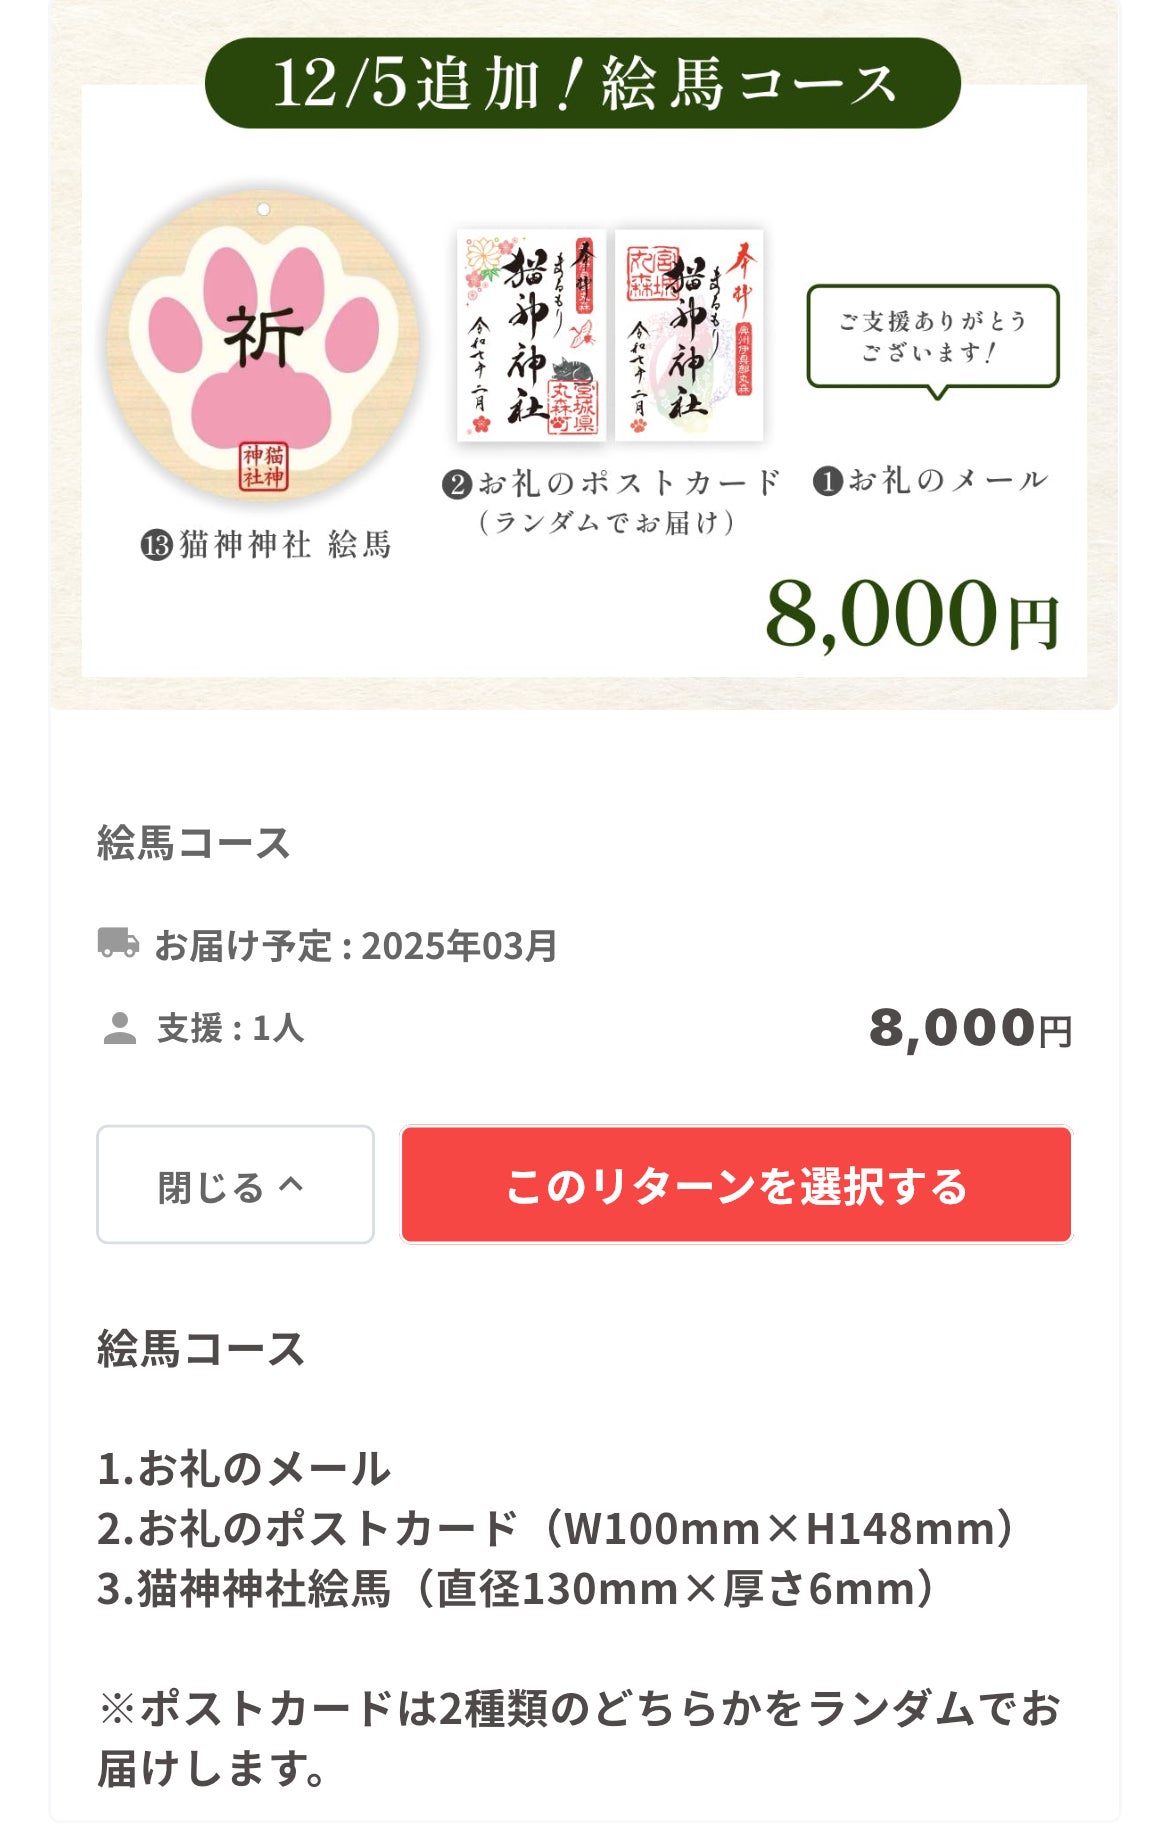Click お届け予定 : 2025年03月 text
Screen dimensions: 1170x1848
click(x=355, y=945)
